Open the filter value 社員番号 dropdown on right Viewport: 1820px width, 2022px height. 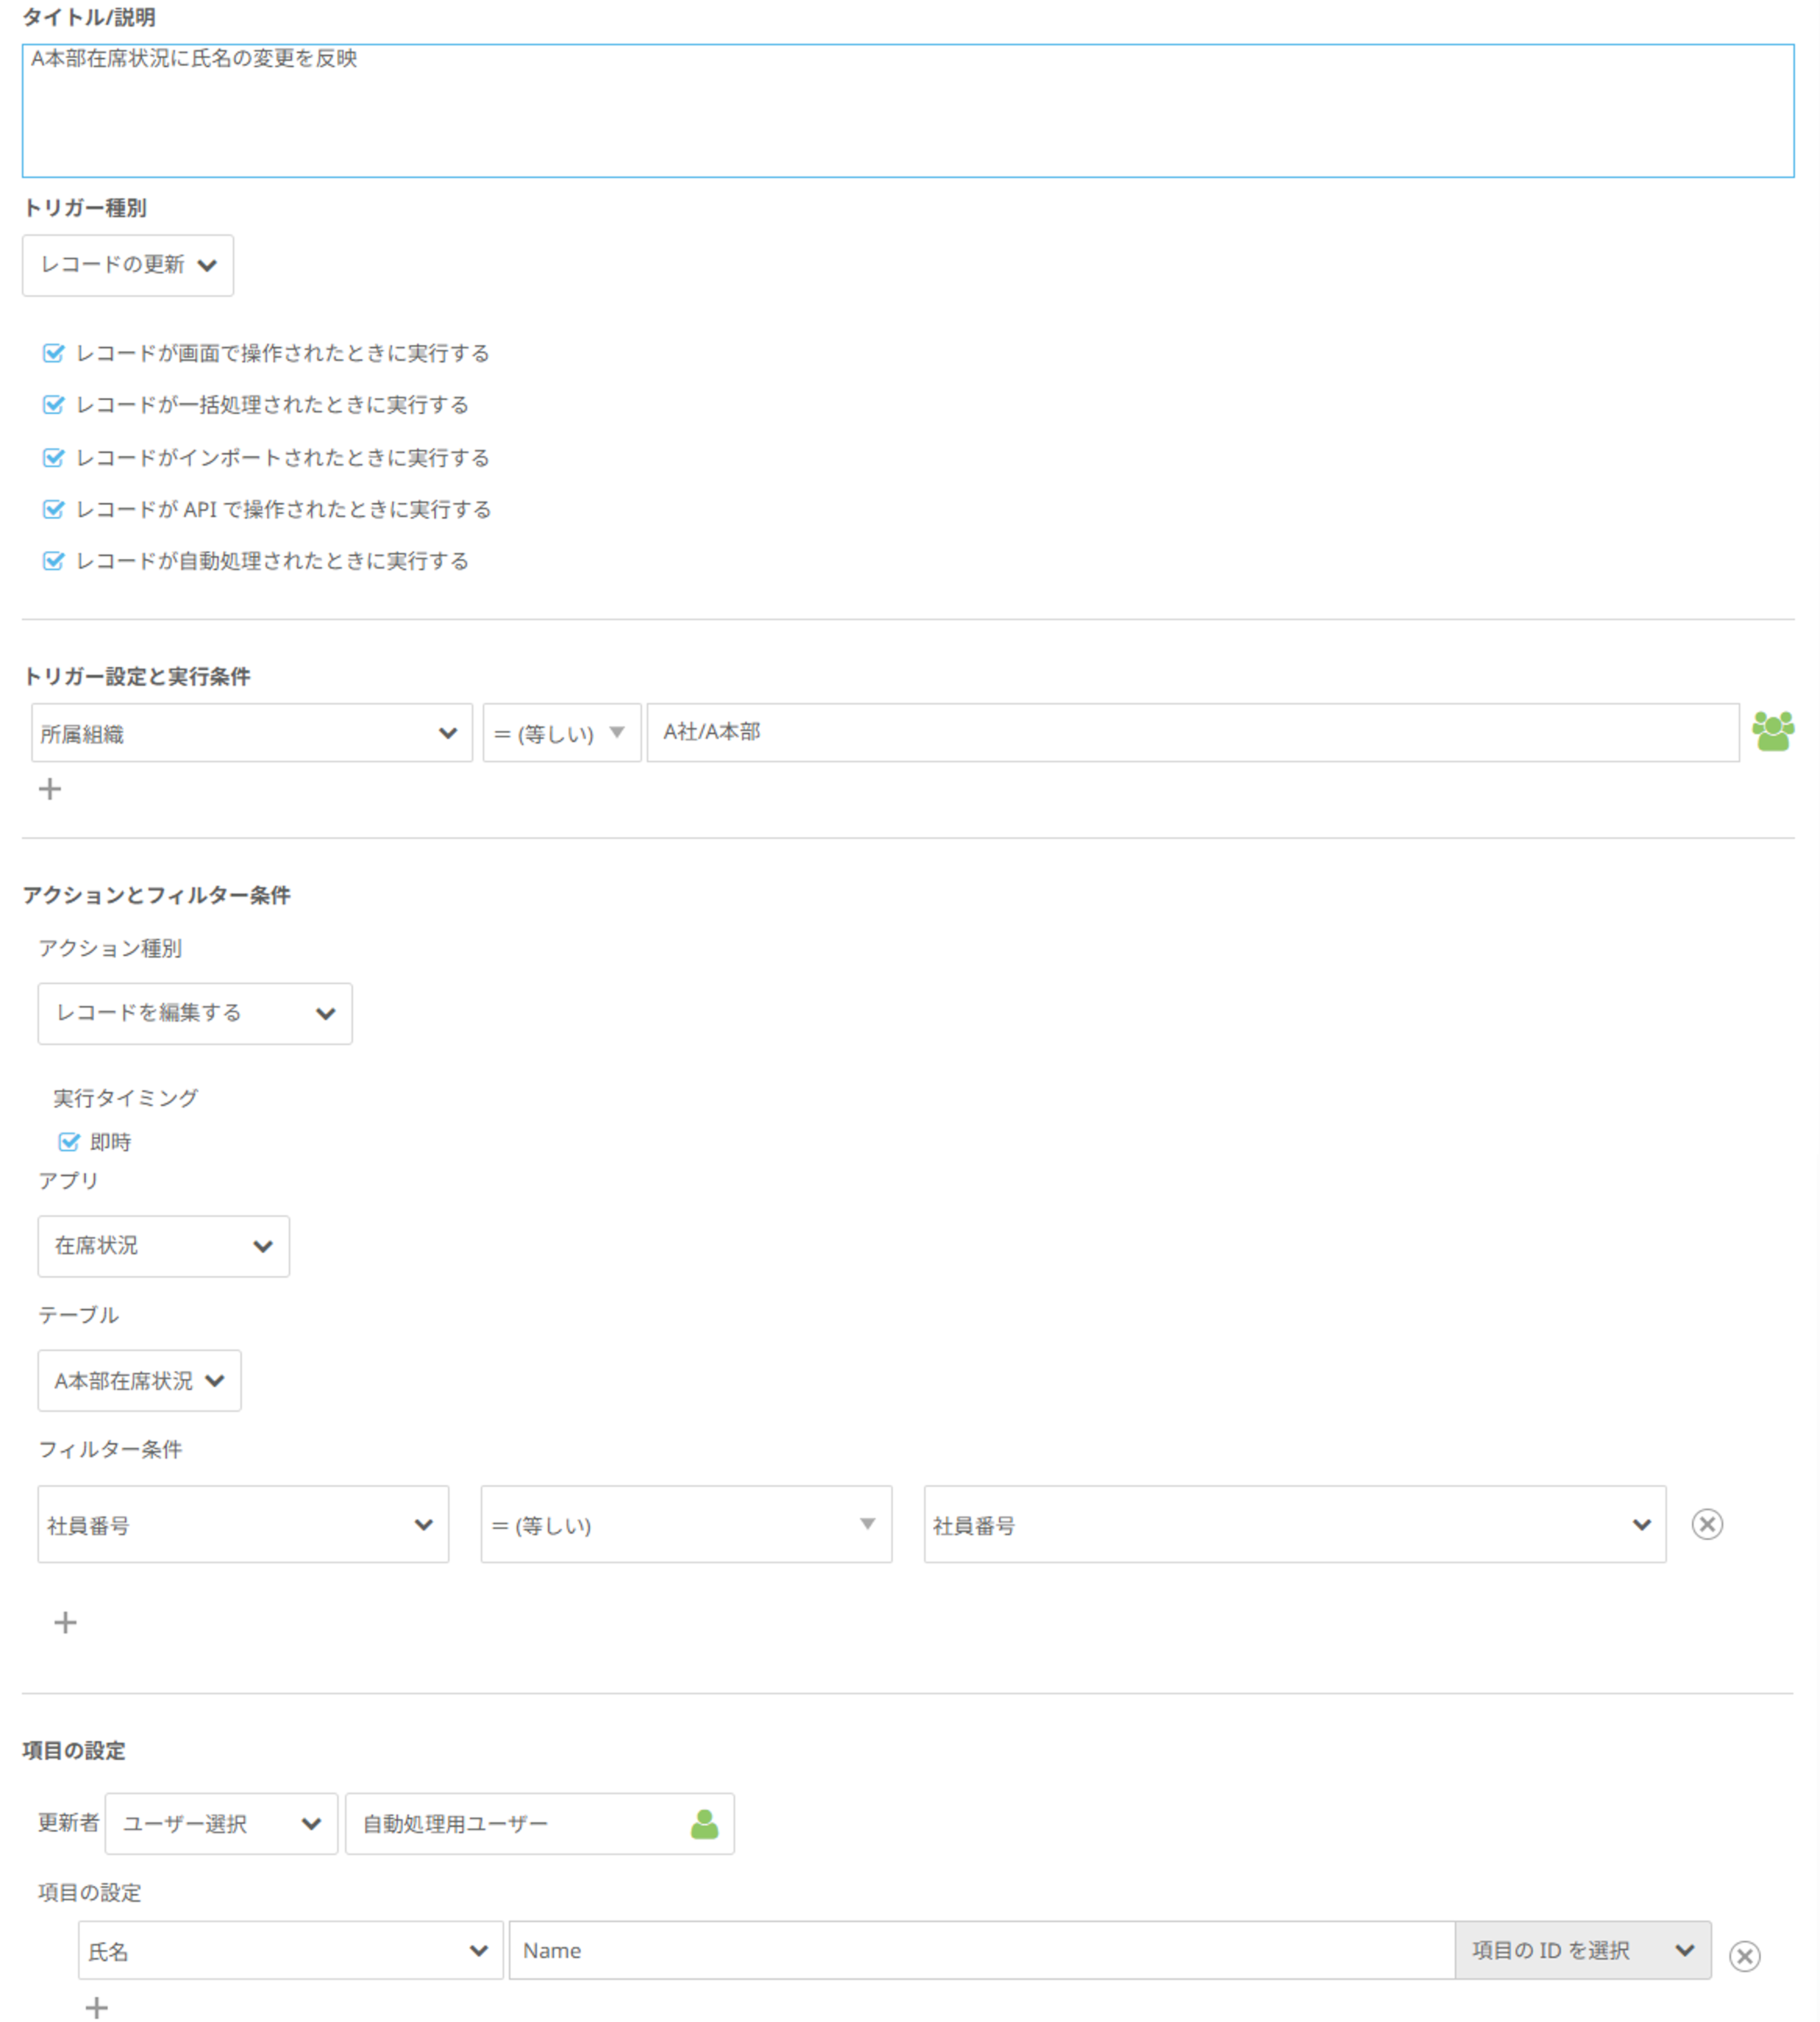pos(1295,1524)
